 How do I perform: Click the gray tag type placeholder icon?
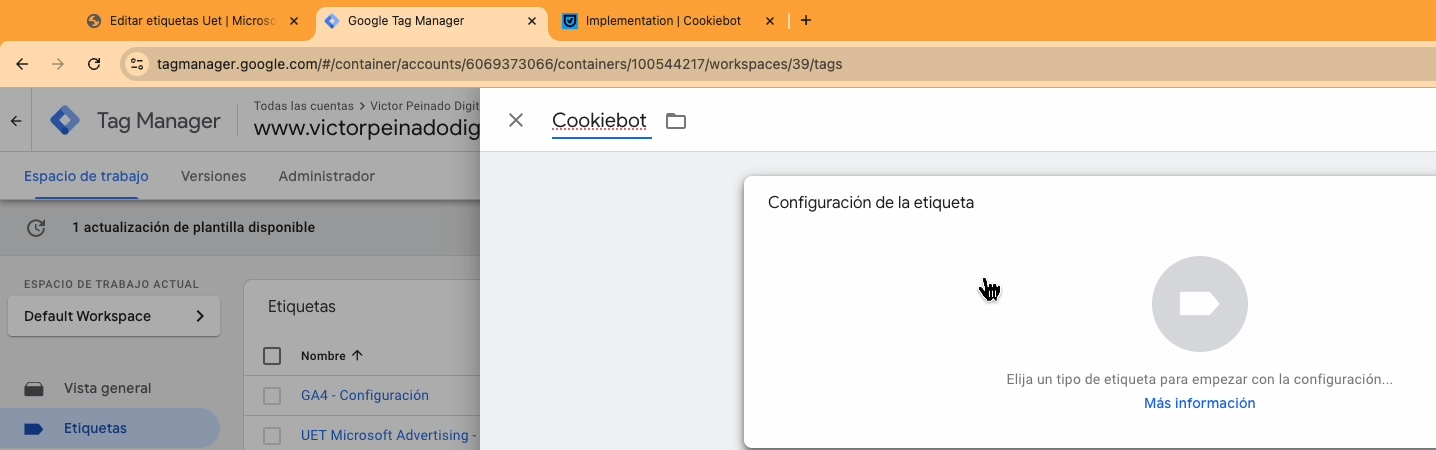tap(1199, 304)
